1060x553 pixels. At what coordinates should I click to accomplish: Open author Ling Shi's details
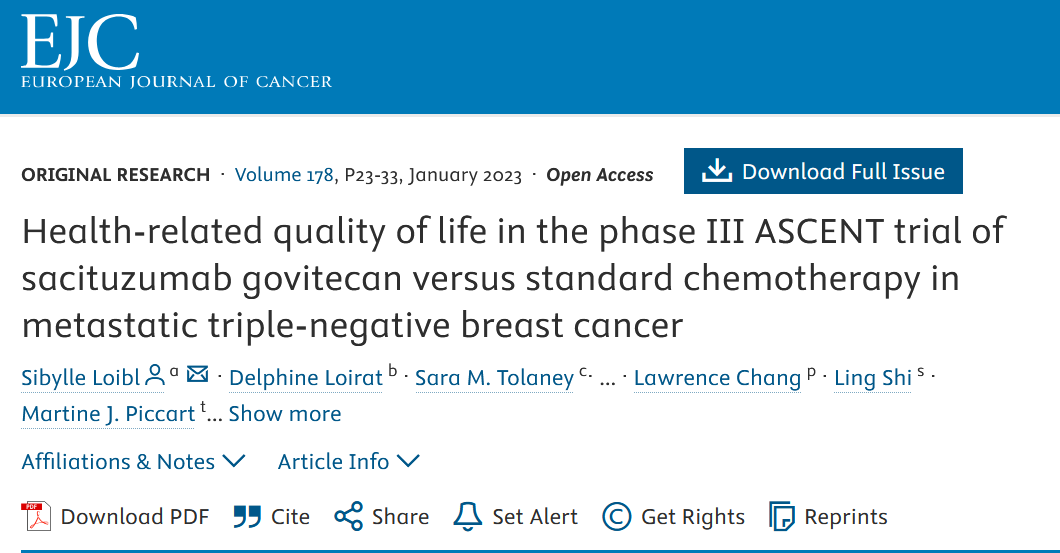coord(873,378)
